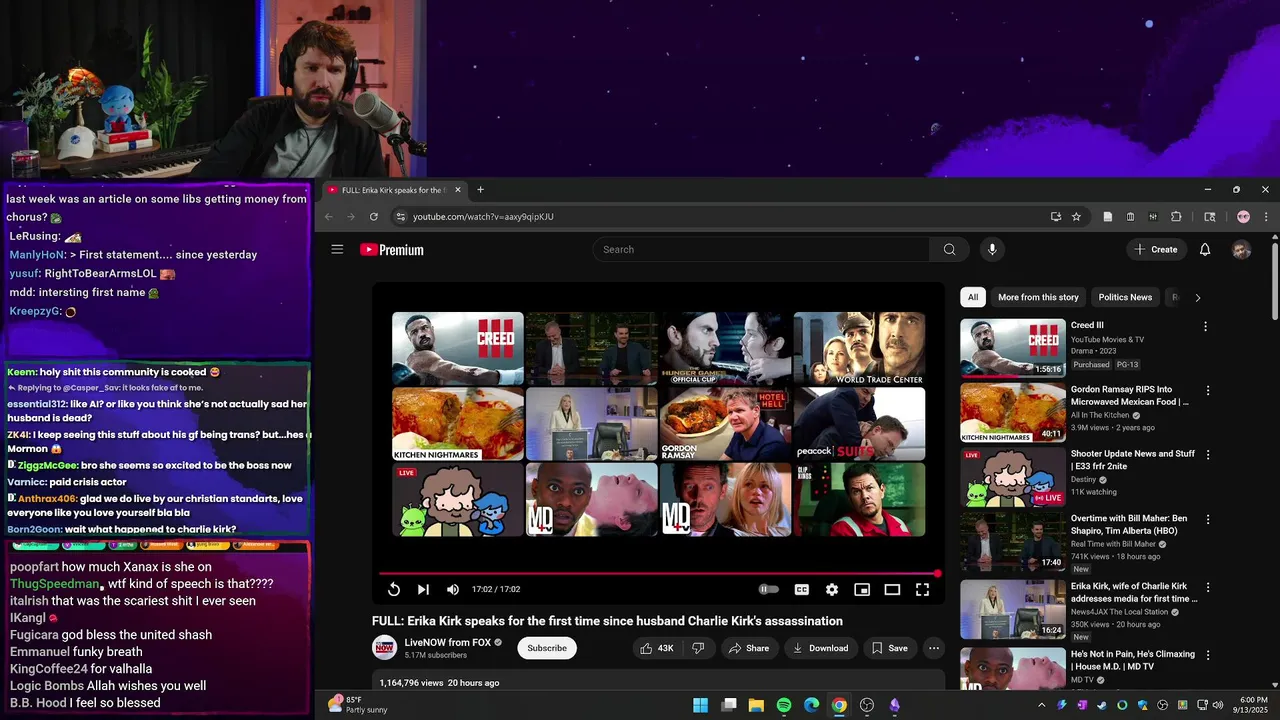Open the Chrome three-dot menu
The width and height of the screenshot is (1280, 720).
point(1266,216)
